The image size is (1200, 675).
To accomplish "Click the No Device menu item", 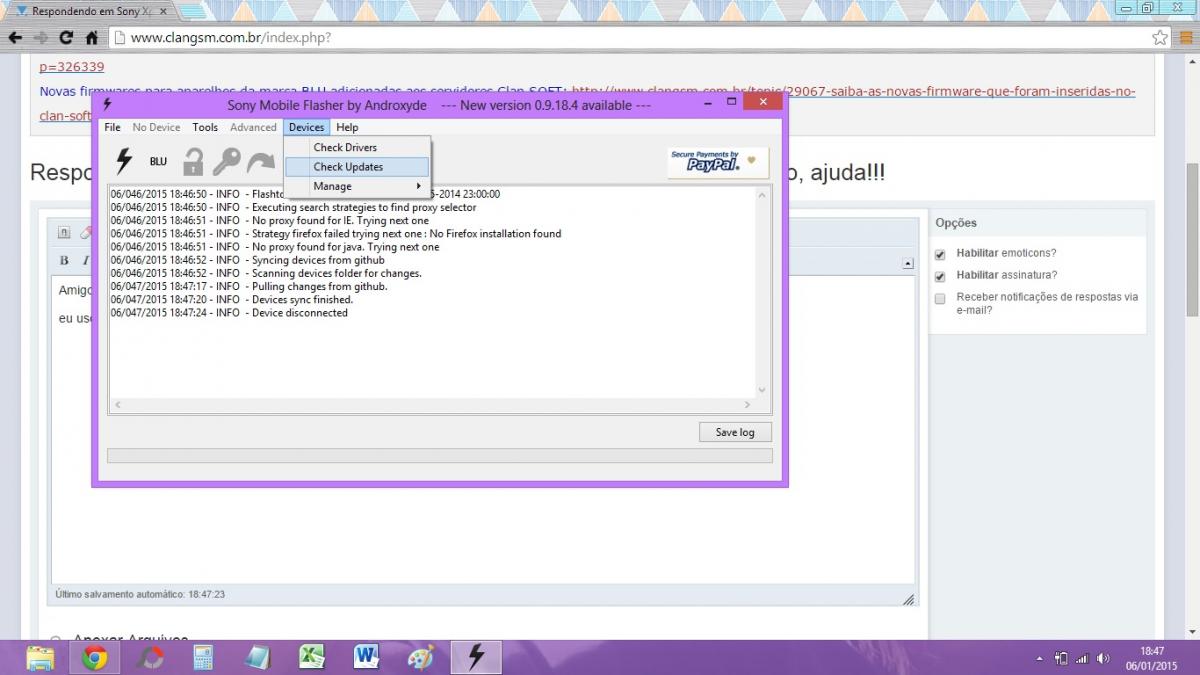I will [x=156, y=127].
